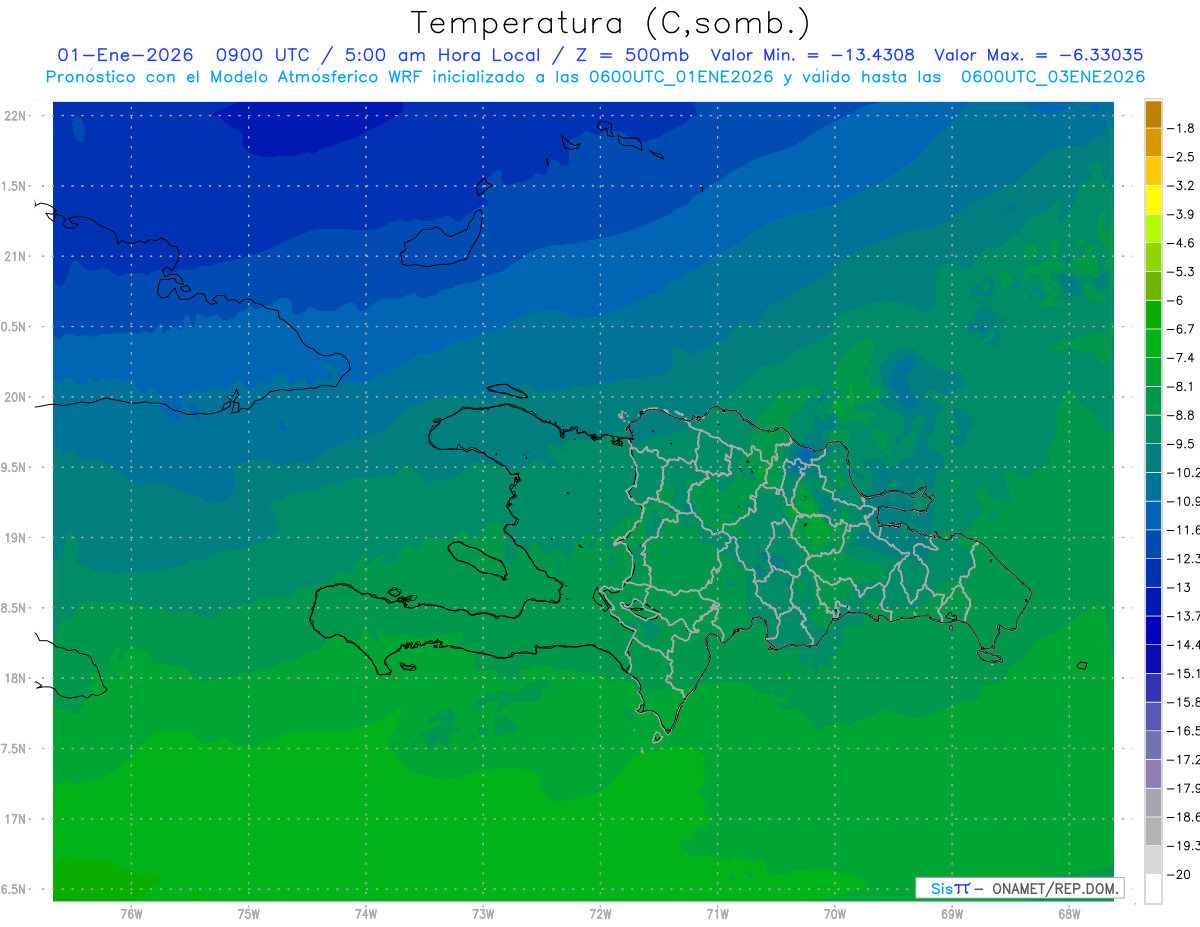Click the '72W' longitude label
1200x927 pixels.
(600, 913)
